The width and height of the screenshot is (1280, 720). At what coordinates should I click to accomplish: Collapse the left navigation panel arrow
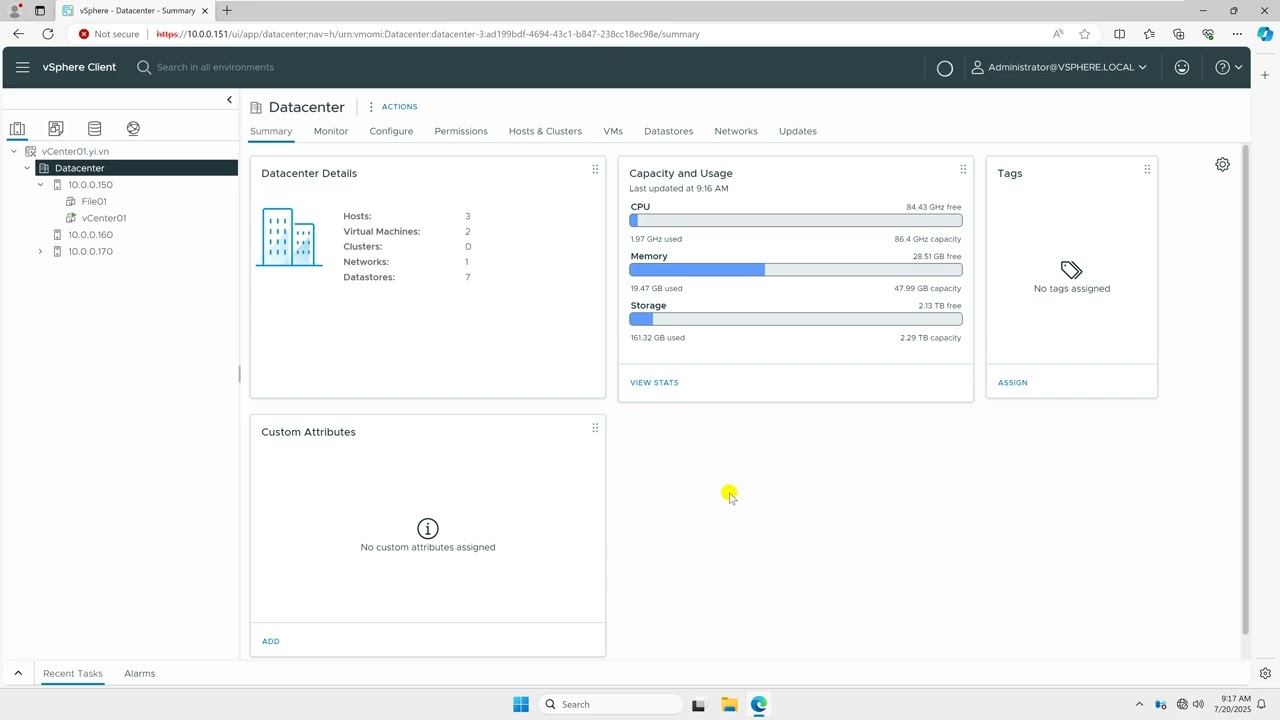pos(229,100)
